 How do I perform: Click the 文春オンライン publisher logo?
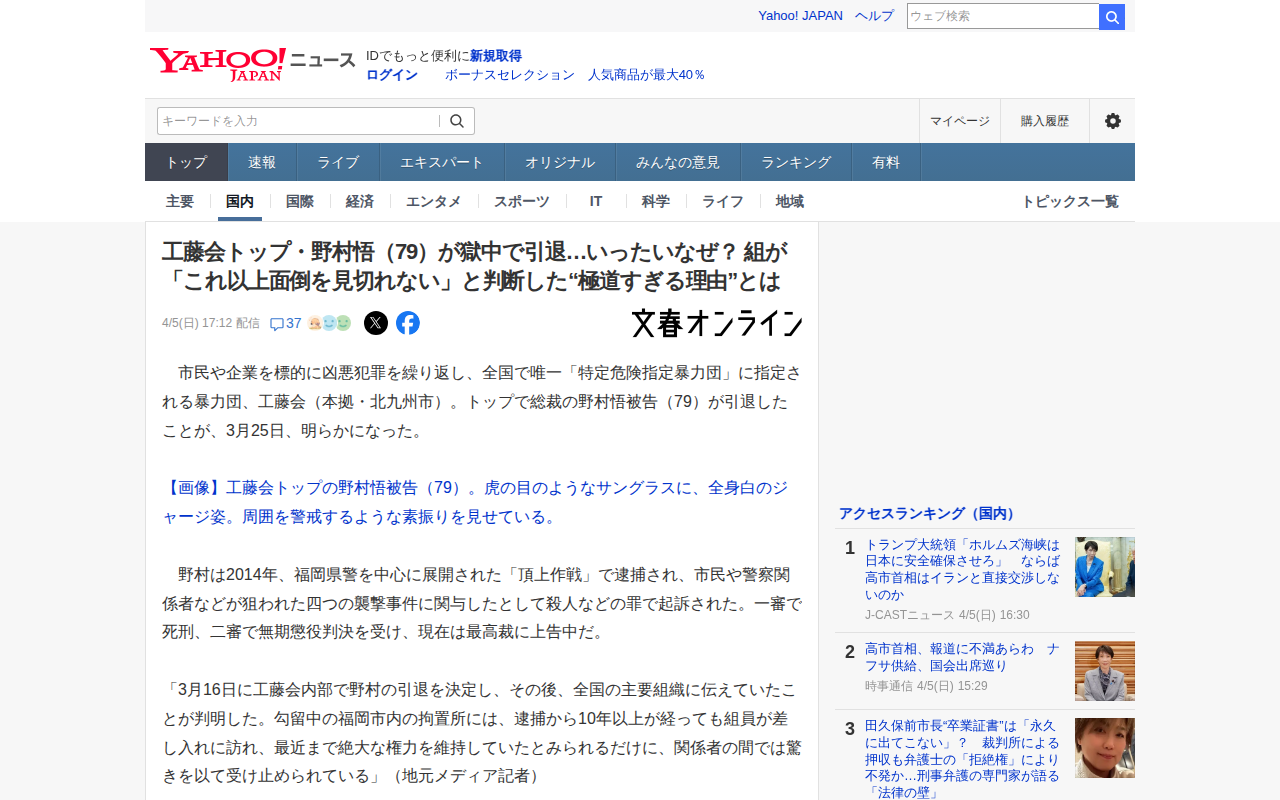pyautogui.click(x=717, y=323)
